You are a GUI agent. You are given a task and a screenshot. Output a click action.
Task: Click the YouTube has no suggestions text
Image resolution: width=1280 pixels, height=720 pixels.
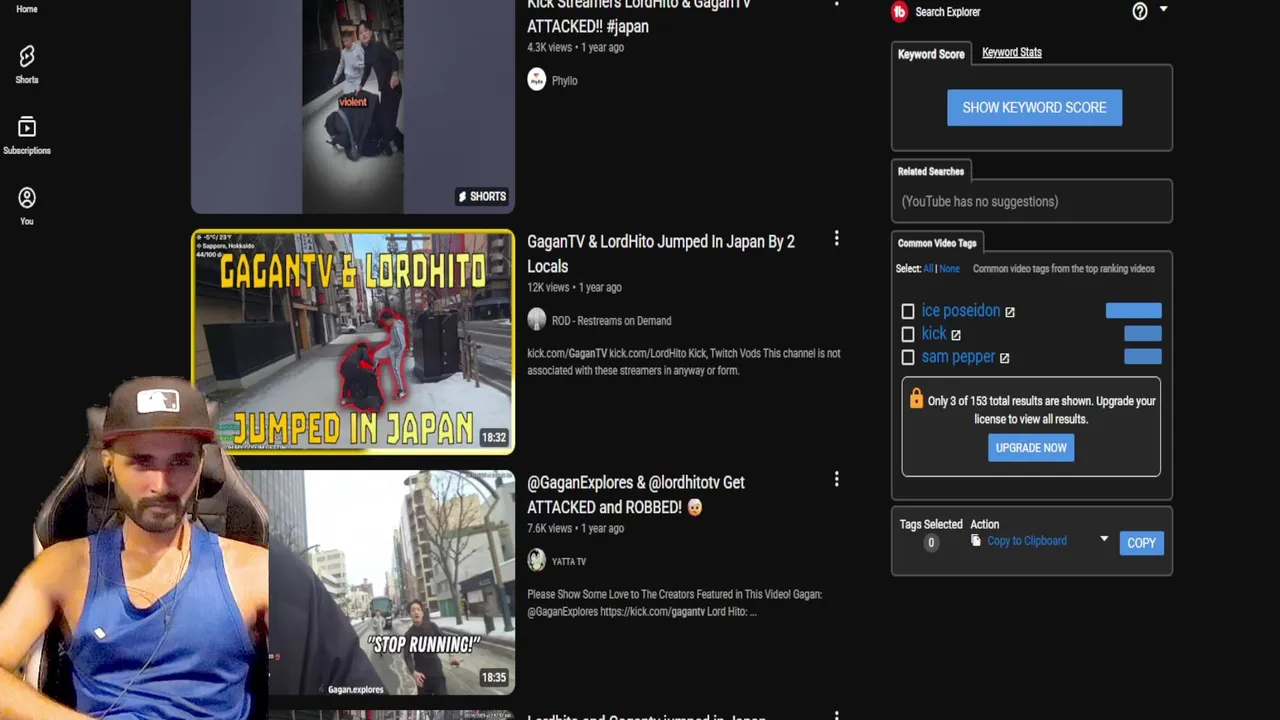pyautogui.click(x=979, y=202)
